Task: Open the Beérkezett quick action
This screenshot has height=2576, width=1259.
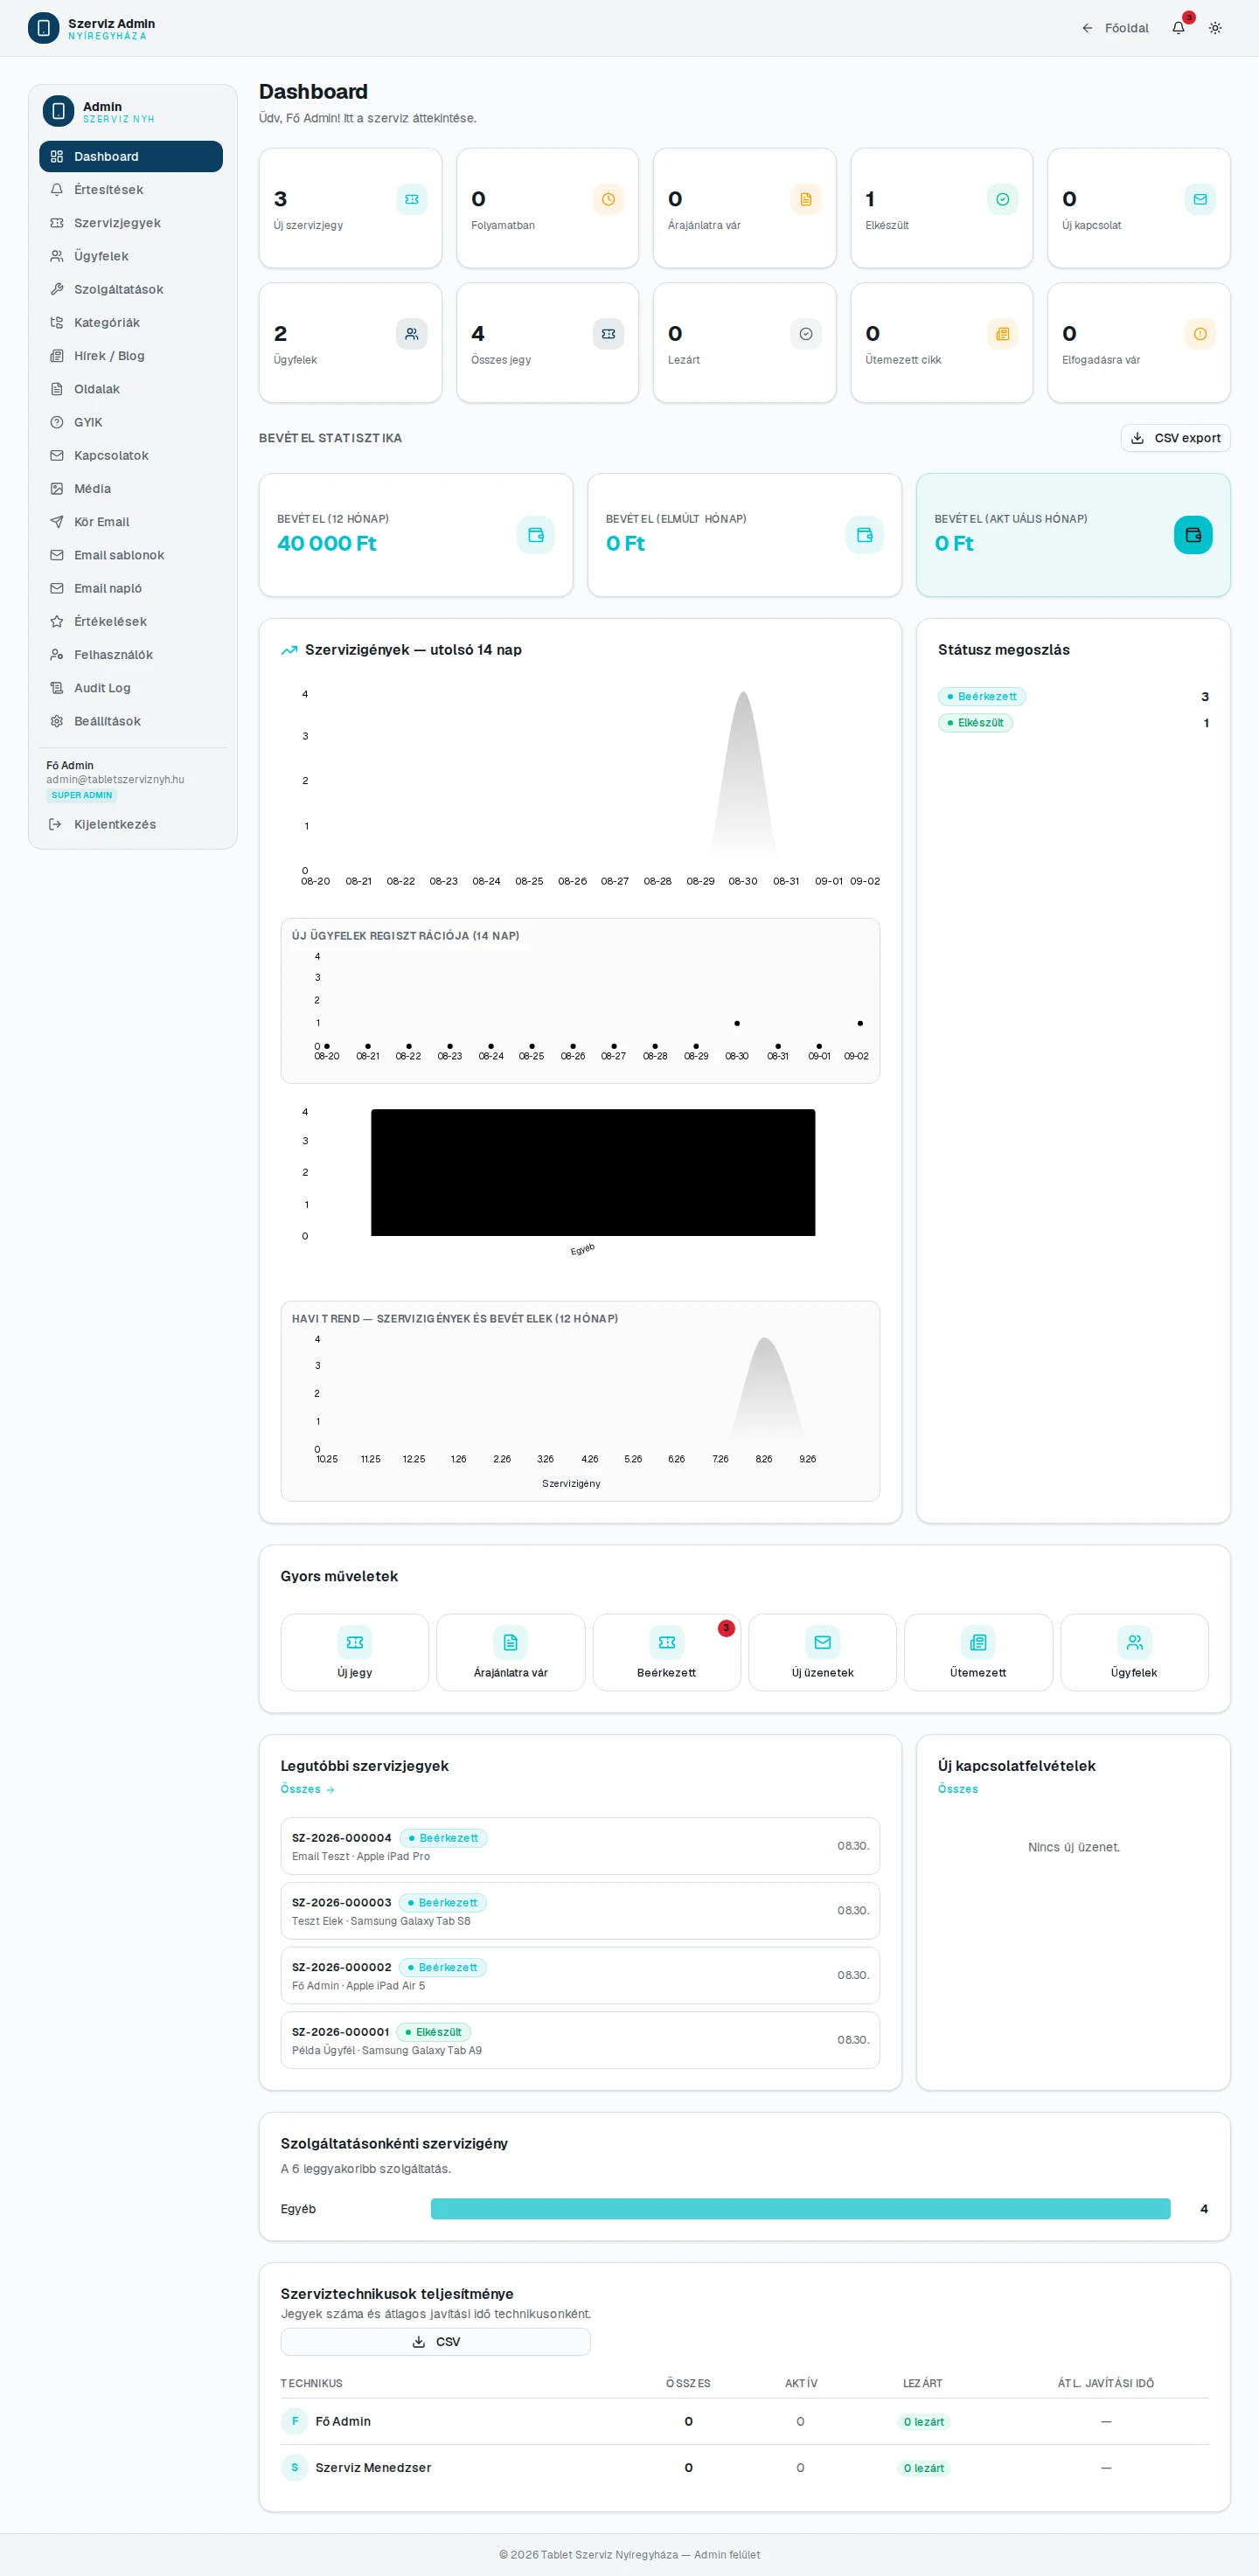Action: click(667, 1652)
